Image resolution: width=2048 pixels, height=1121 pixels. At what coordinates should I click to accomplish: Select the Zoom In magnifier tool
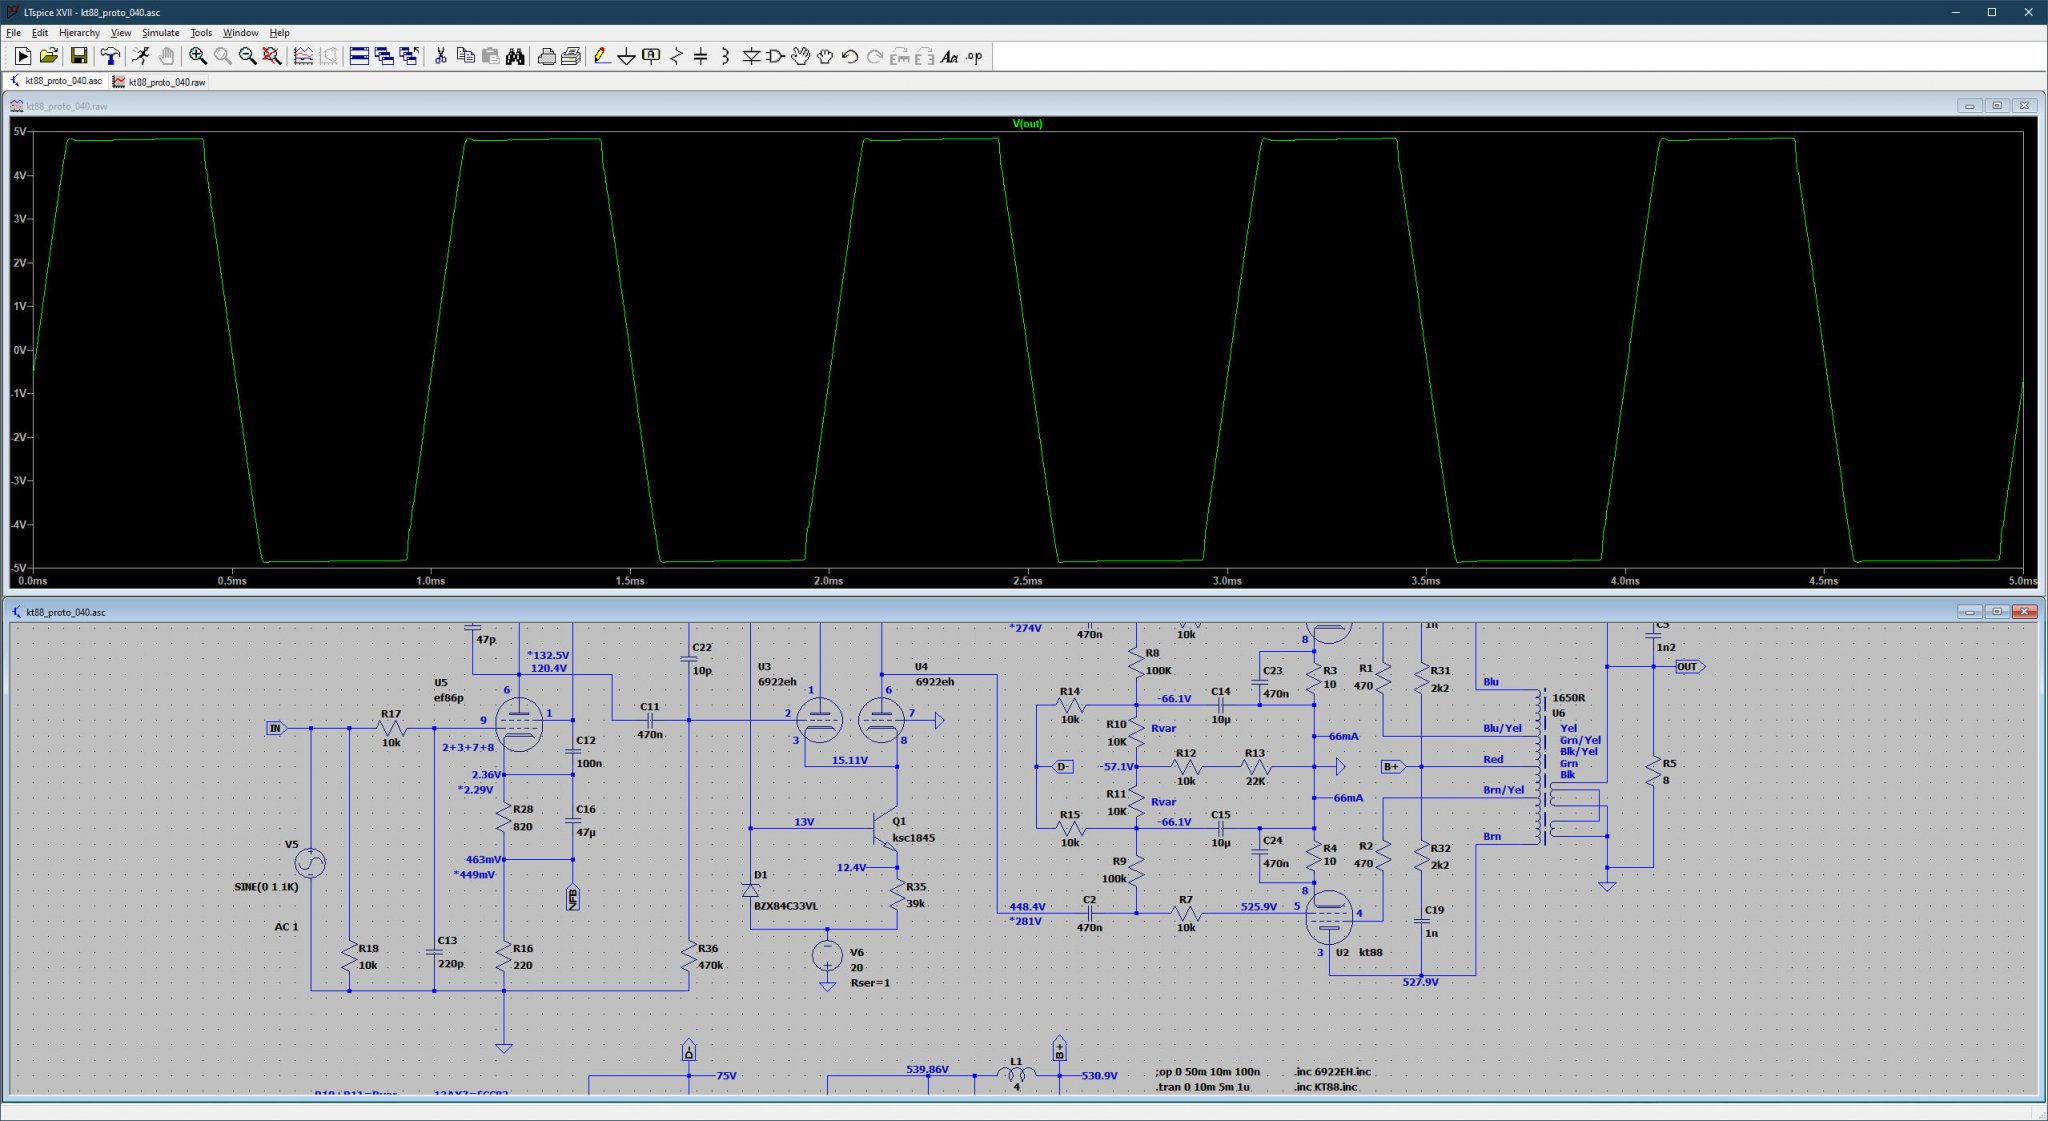coord(198,56)
